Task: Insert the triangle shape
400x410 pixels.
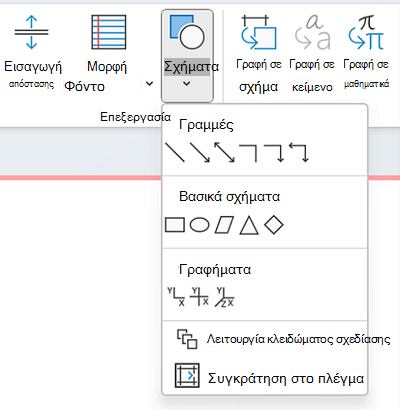Action: pos(249,225)
